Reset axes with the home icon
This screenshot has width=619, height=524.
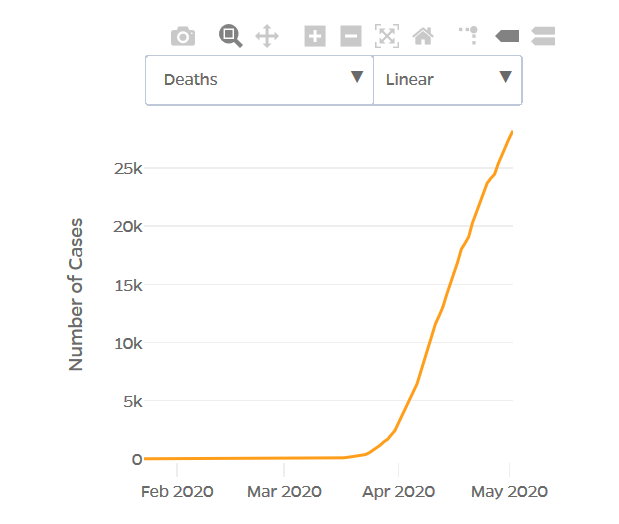click(x=423, y=36)
